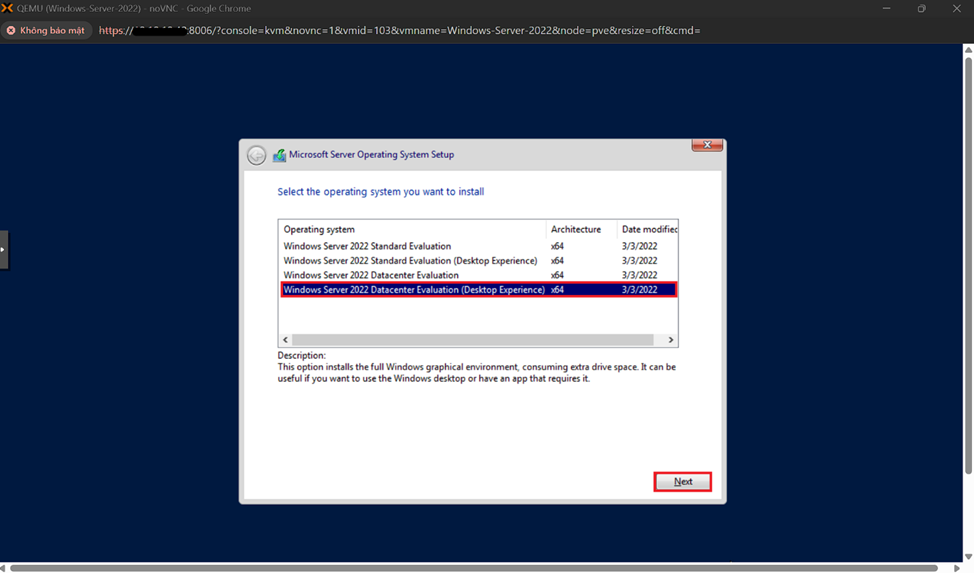Click the OS list horizontal scrollbar thumb

click(472, 340)
